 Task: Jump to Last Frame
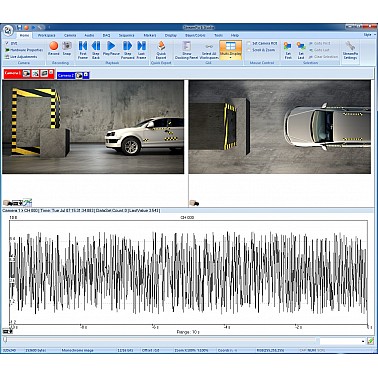(x=141, y=50)
